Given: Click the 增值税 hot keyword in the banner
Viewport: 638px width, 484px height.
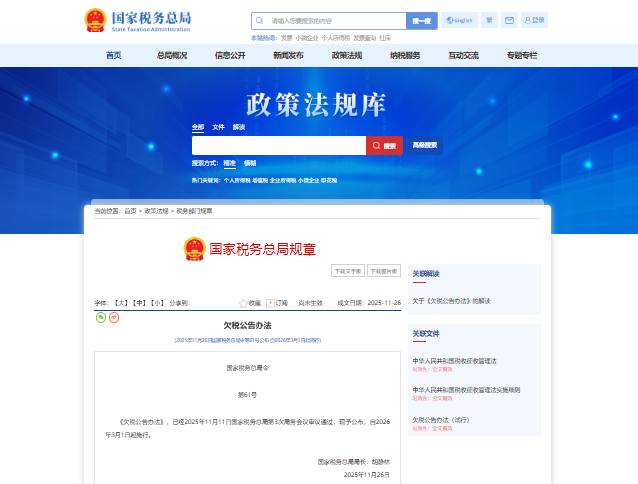Looking at the screenshot, I should pyautogui.click(x=260, y=181).
